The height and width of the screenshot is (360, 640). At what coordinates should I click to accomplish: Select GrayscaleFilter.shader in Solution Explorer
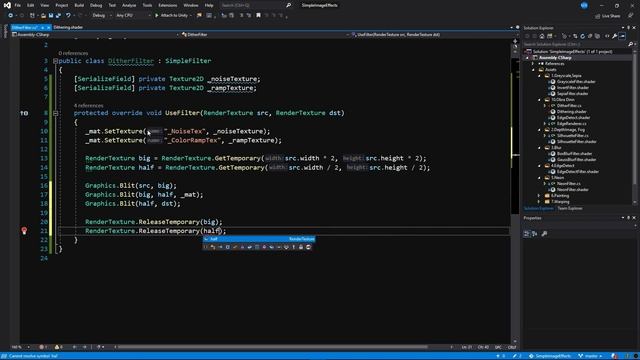tap(576, 82)
